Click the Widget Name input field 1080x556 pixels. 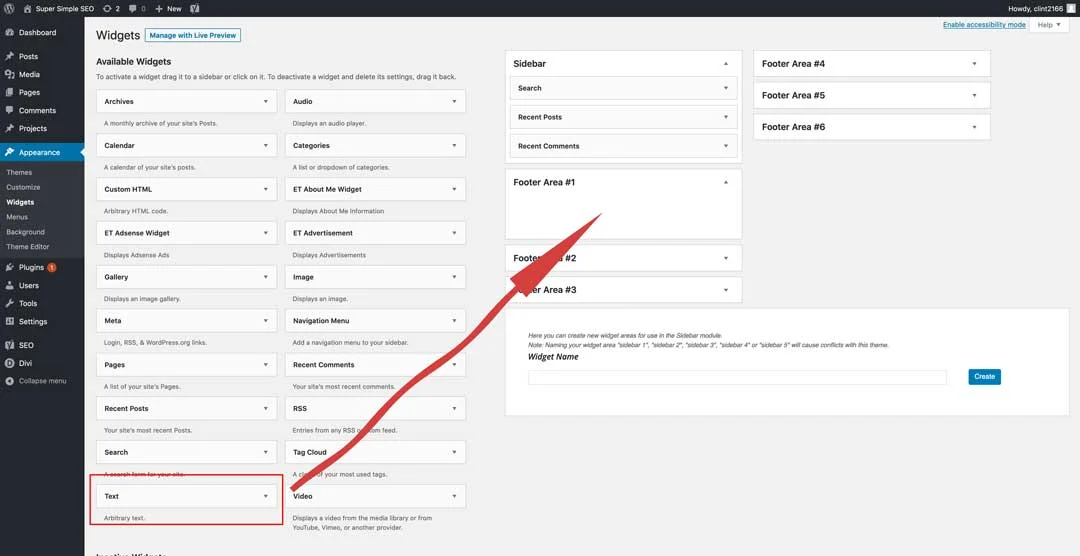coord(737,377)
